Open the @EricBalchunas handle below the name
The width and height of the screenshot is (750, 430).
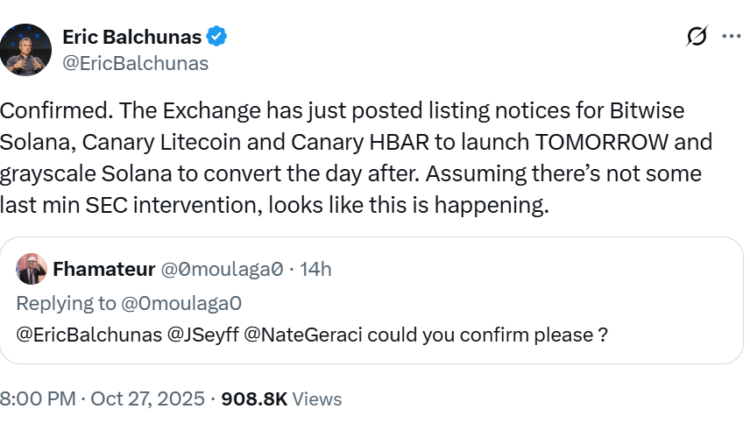(x=135, y=63)
